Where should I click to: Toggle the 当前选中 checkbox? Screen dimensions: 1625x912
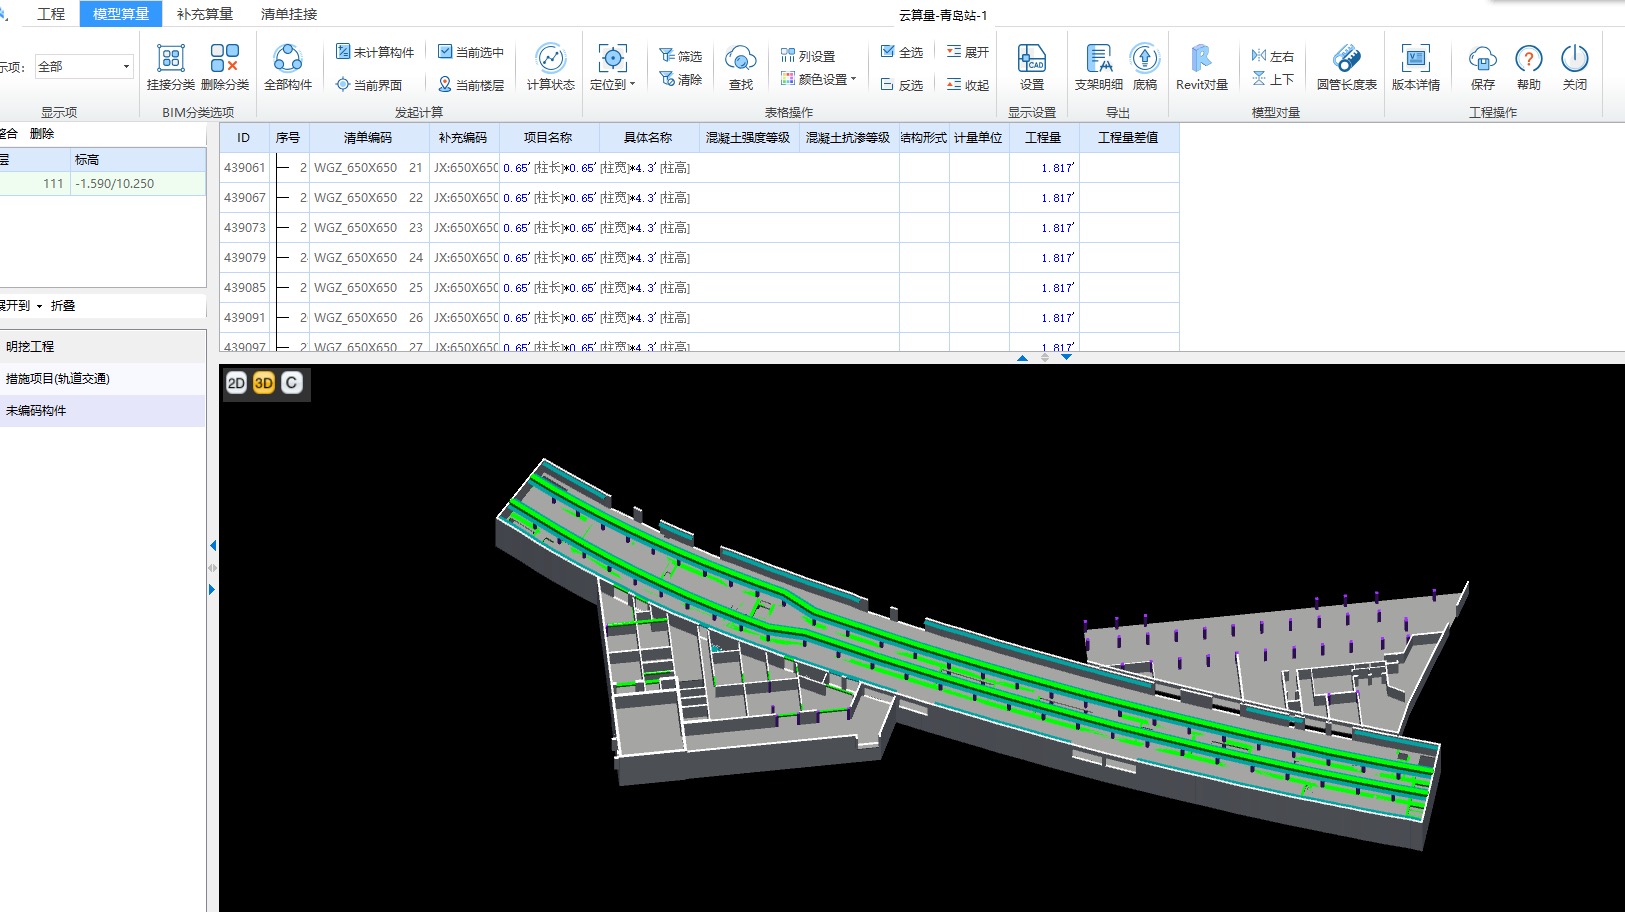(x=446, y=52)
